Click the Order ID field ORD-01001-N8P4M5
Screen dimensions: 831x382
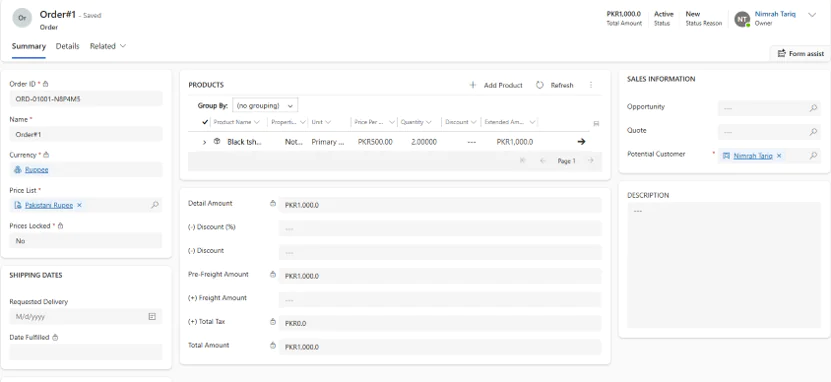pos(86,99)
